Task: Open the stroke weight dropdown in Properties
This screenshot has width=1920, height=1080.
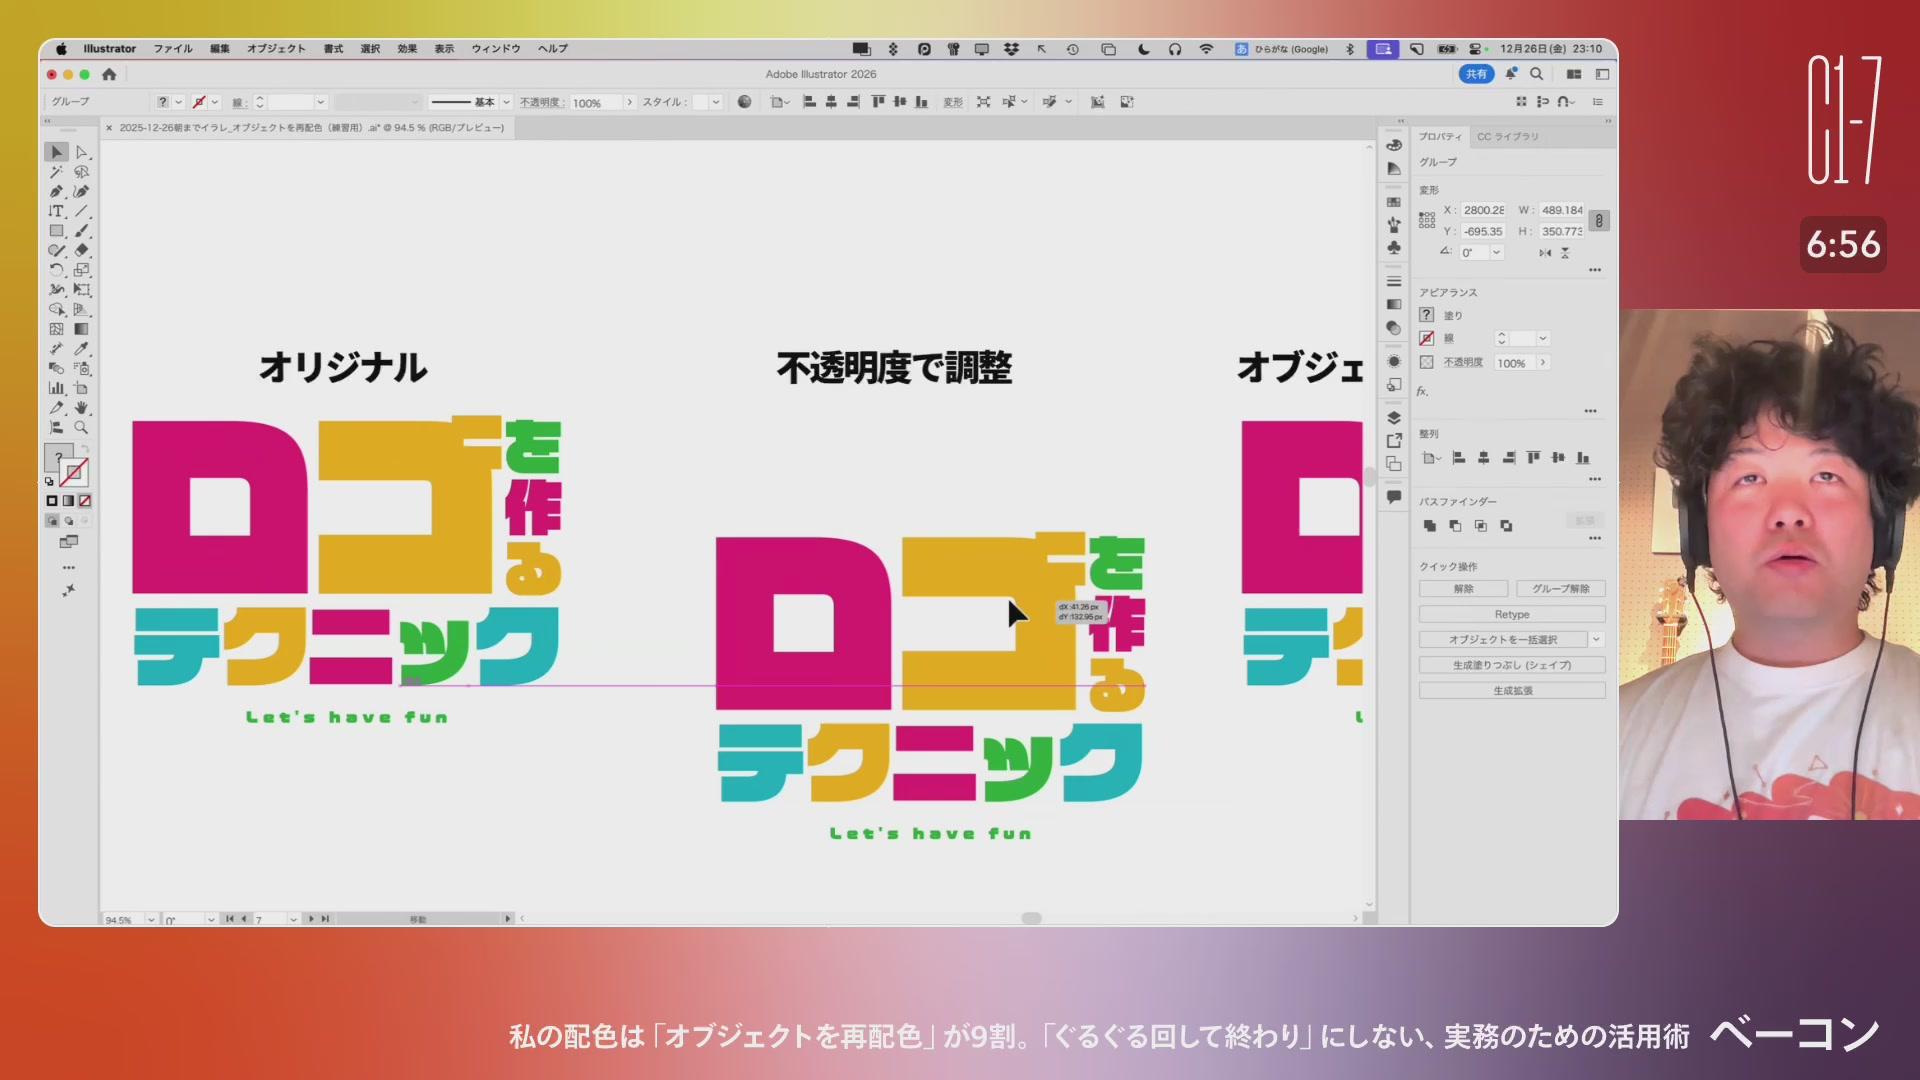Action: 1543,339
